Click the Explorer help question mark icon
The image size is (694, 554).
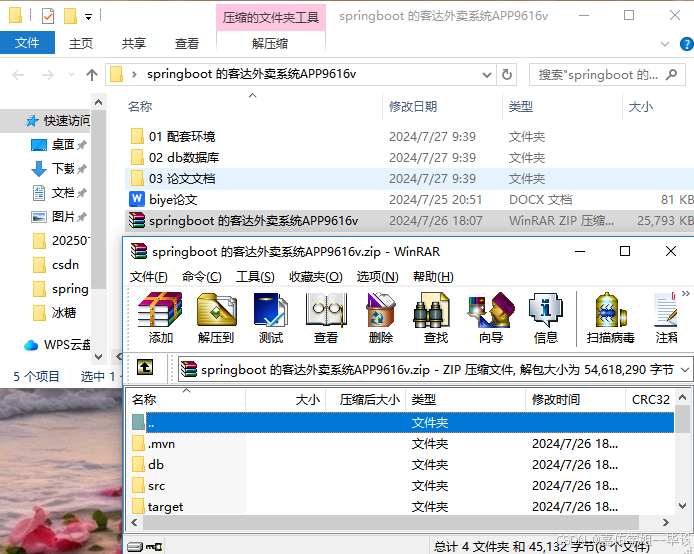(686, 44)
